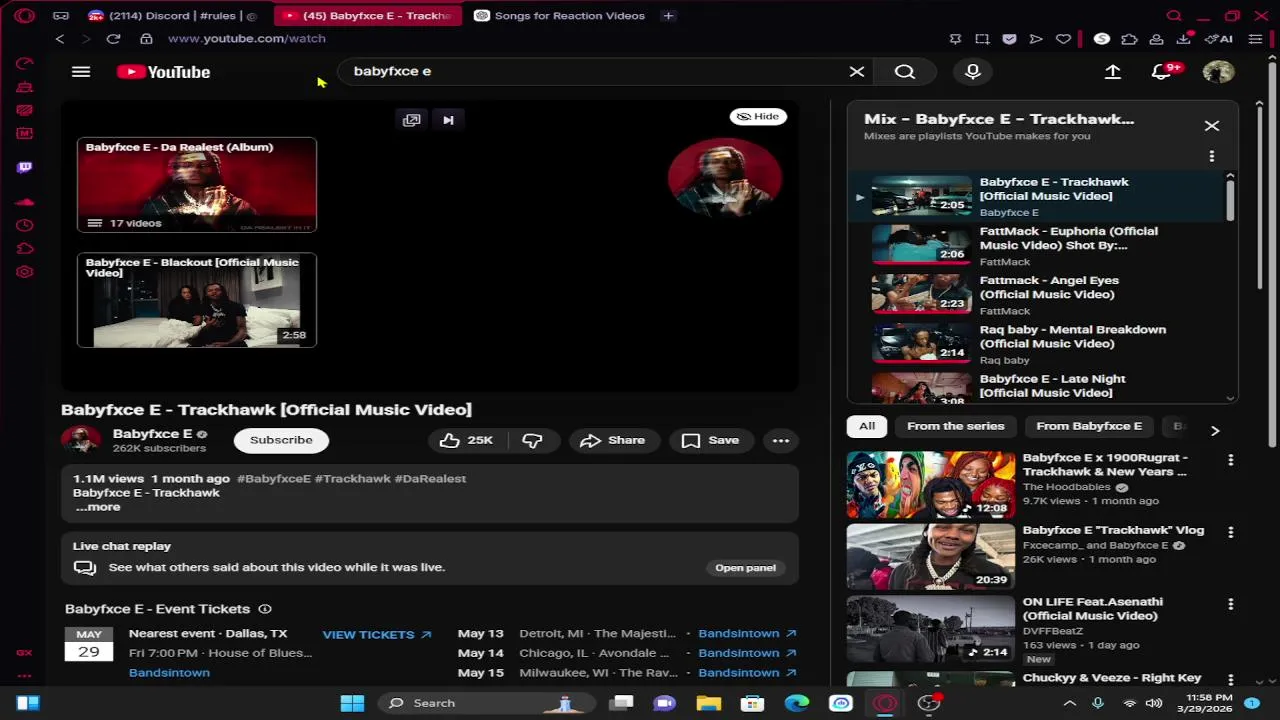Screen dimensions: 1280x720
Task: Save the video to a playlist
Action: [711, 440]
